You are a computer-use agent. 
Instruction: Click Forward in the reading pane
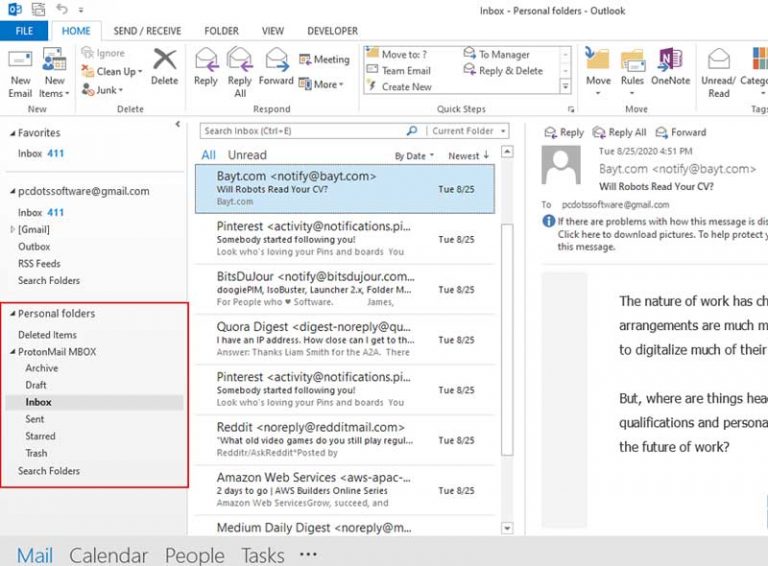[x=681, y=132]
